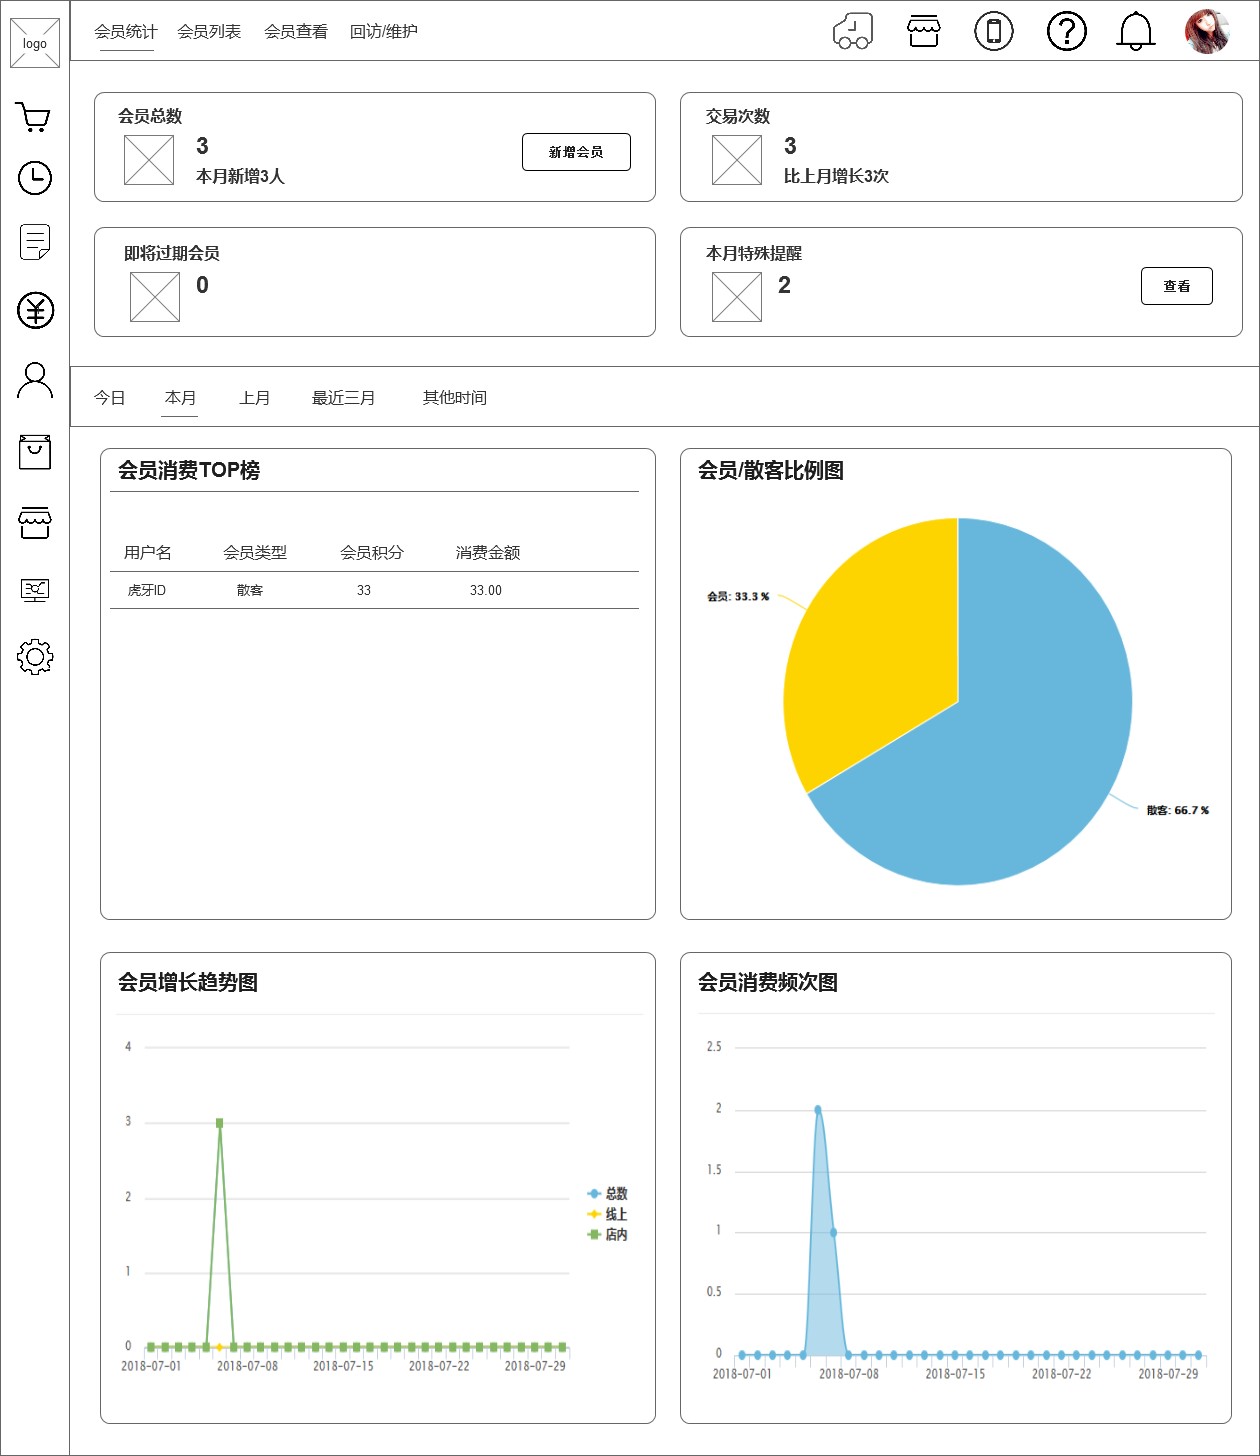Open the yen finance sidebar icon

35,311
